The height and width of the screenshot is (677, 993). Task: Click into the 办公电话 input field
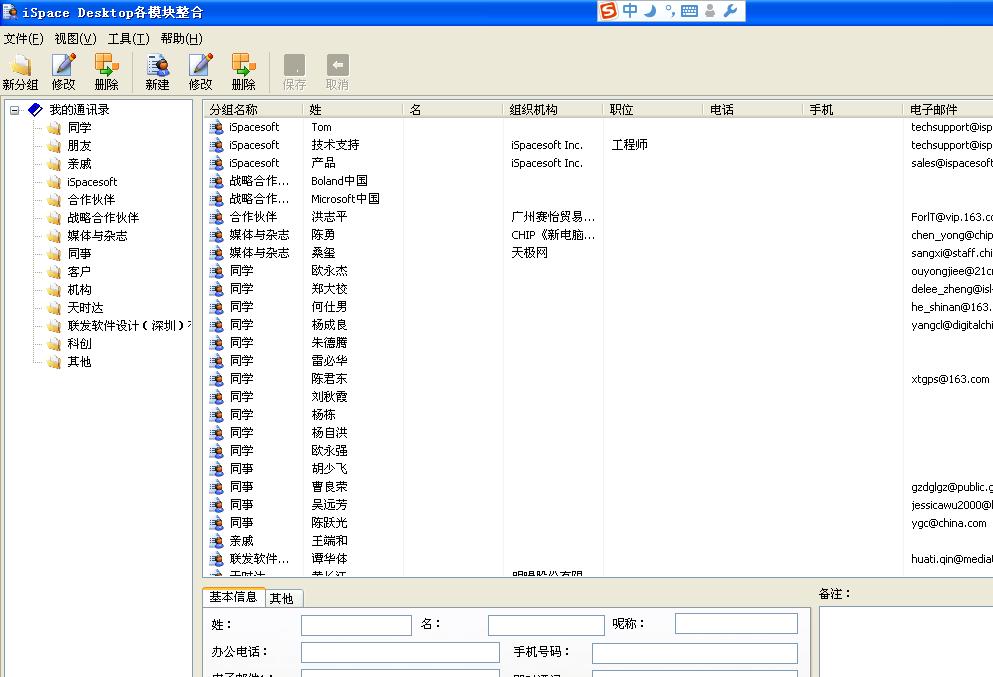[400, 653]
